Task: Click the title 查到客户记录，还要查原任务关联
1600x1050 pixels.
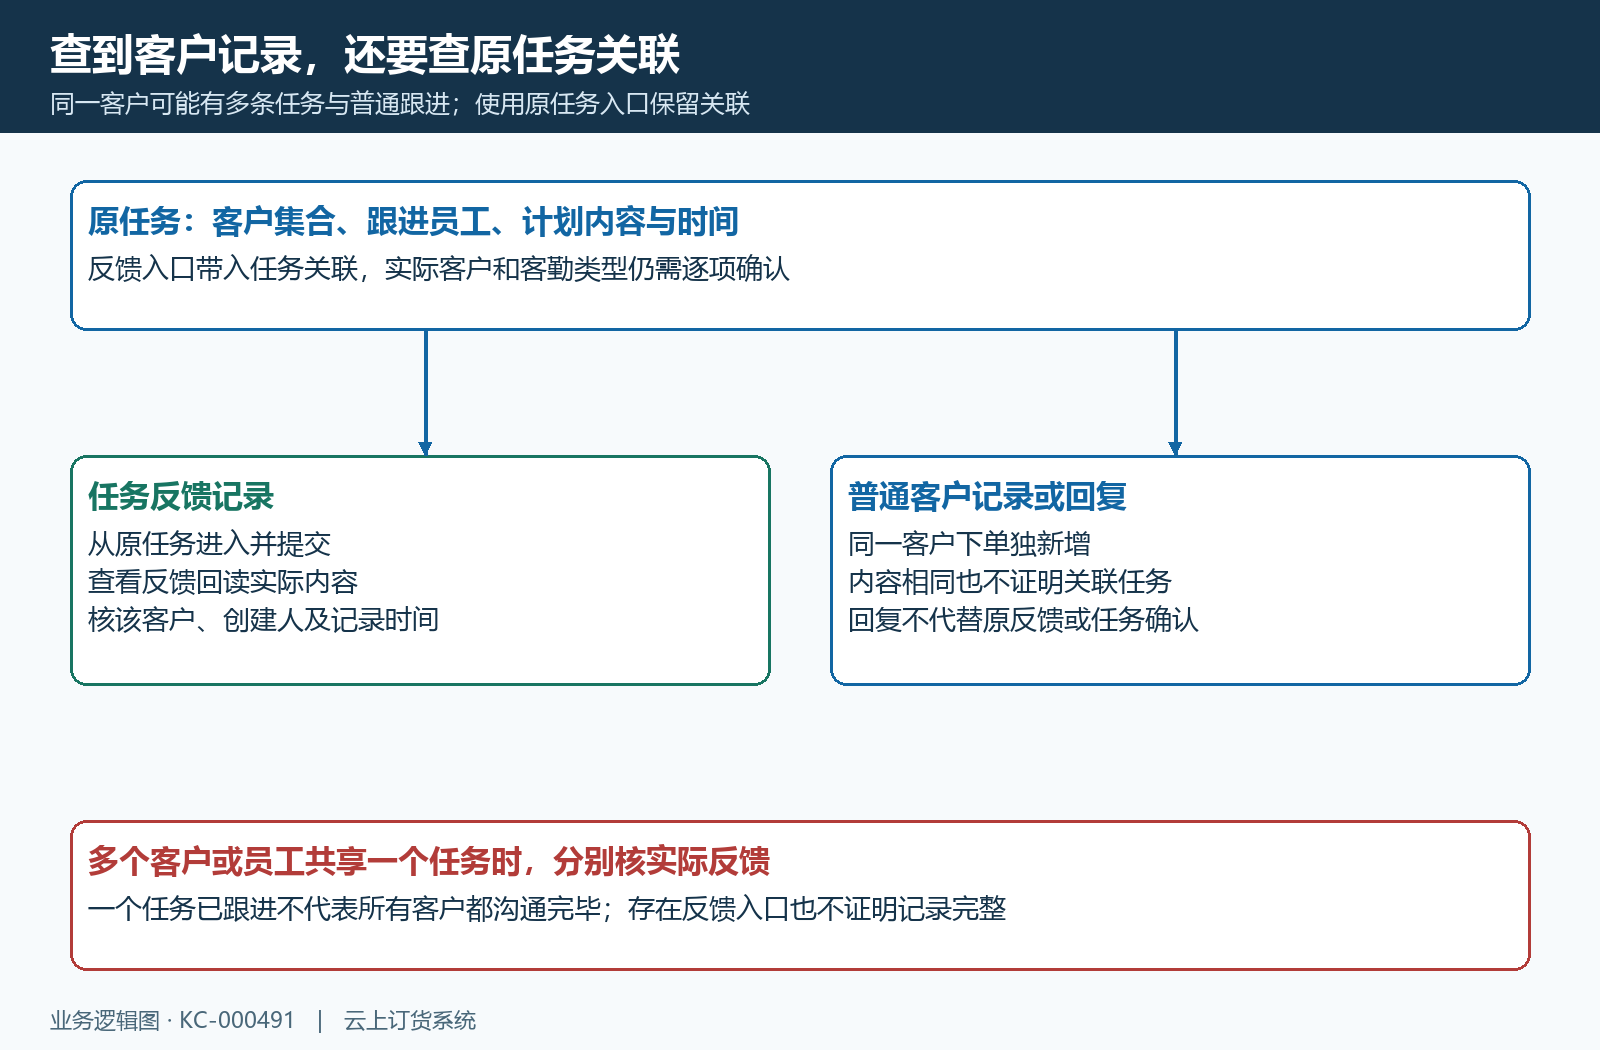Action: (x=365, y=55)
